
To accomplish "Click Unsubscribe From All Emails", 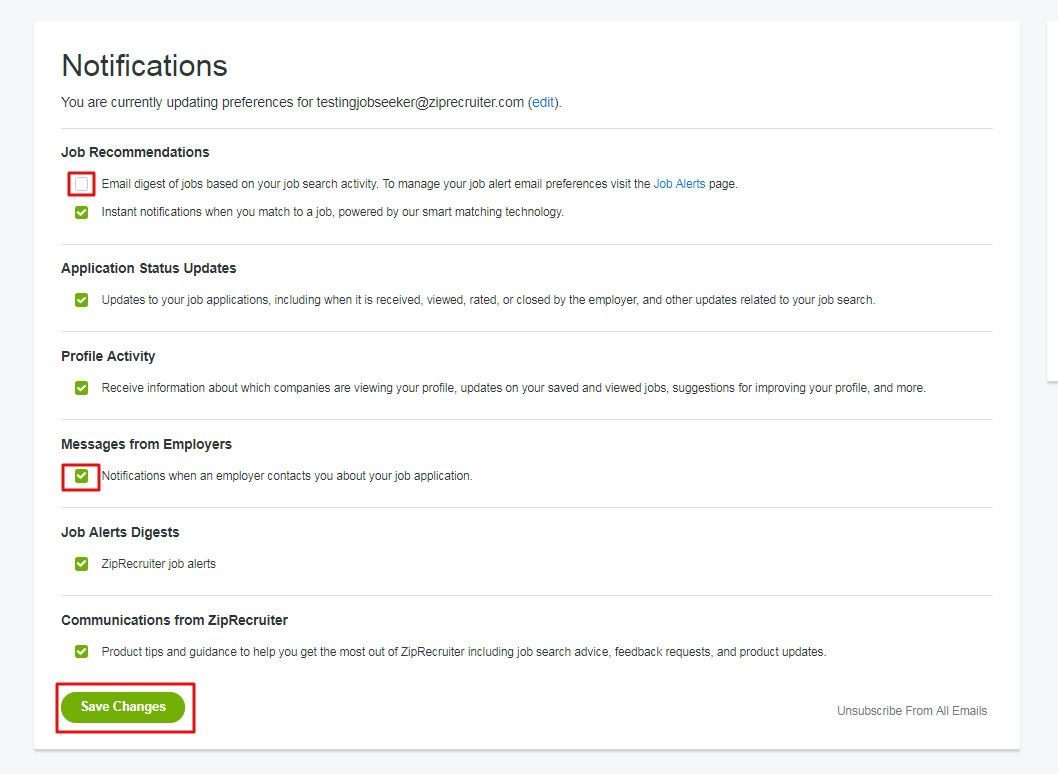I will pyautogui.click(x=911, y=711).
